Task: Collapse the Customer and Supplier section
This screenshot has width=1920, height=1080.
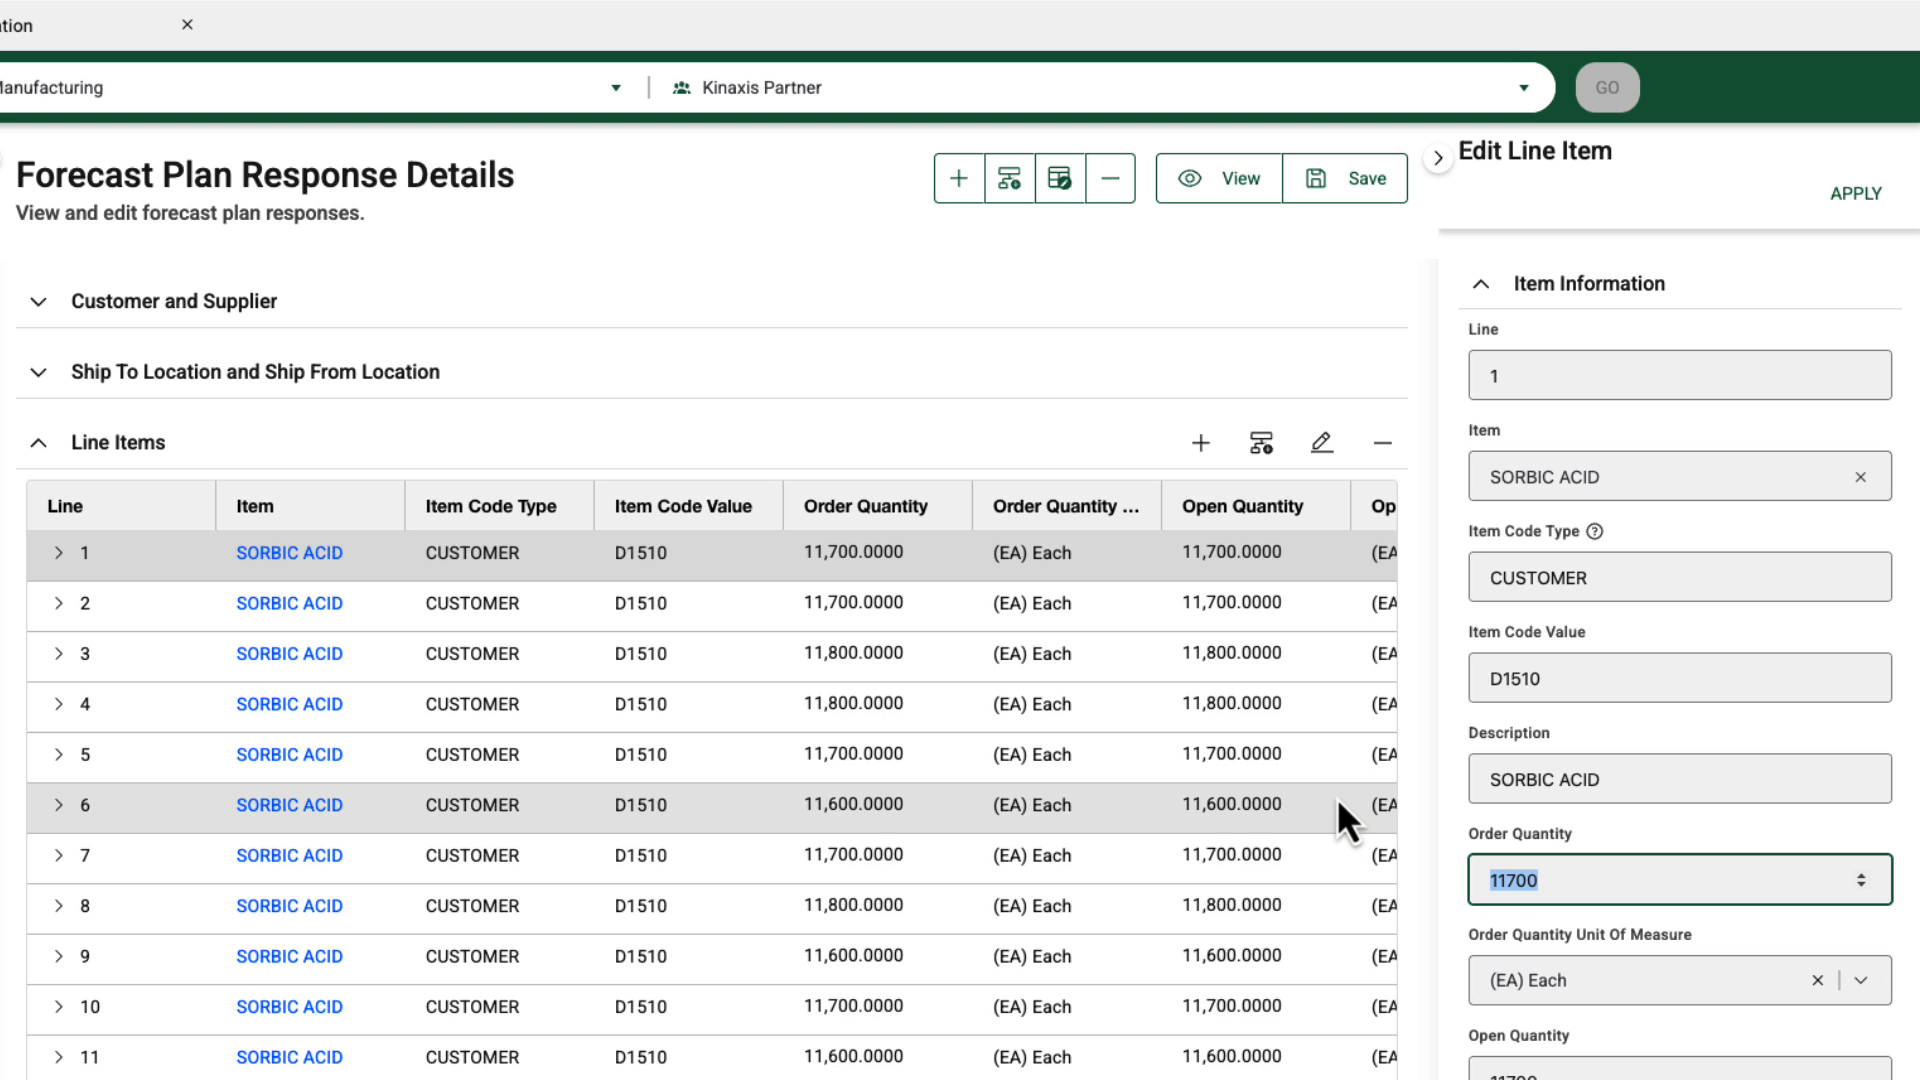Action: [x=38, y=301]
